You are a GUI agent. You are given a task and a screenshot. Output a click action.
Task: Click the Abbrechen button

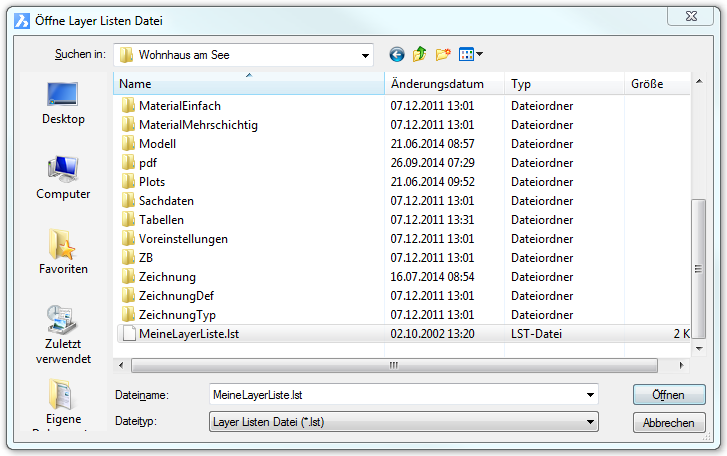click(668, 423)
